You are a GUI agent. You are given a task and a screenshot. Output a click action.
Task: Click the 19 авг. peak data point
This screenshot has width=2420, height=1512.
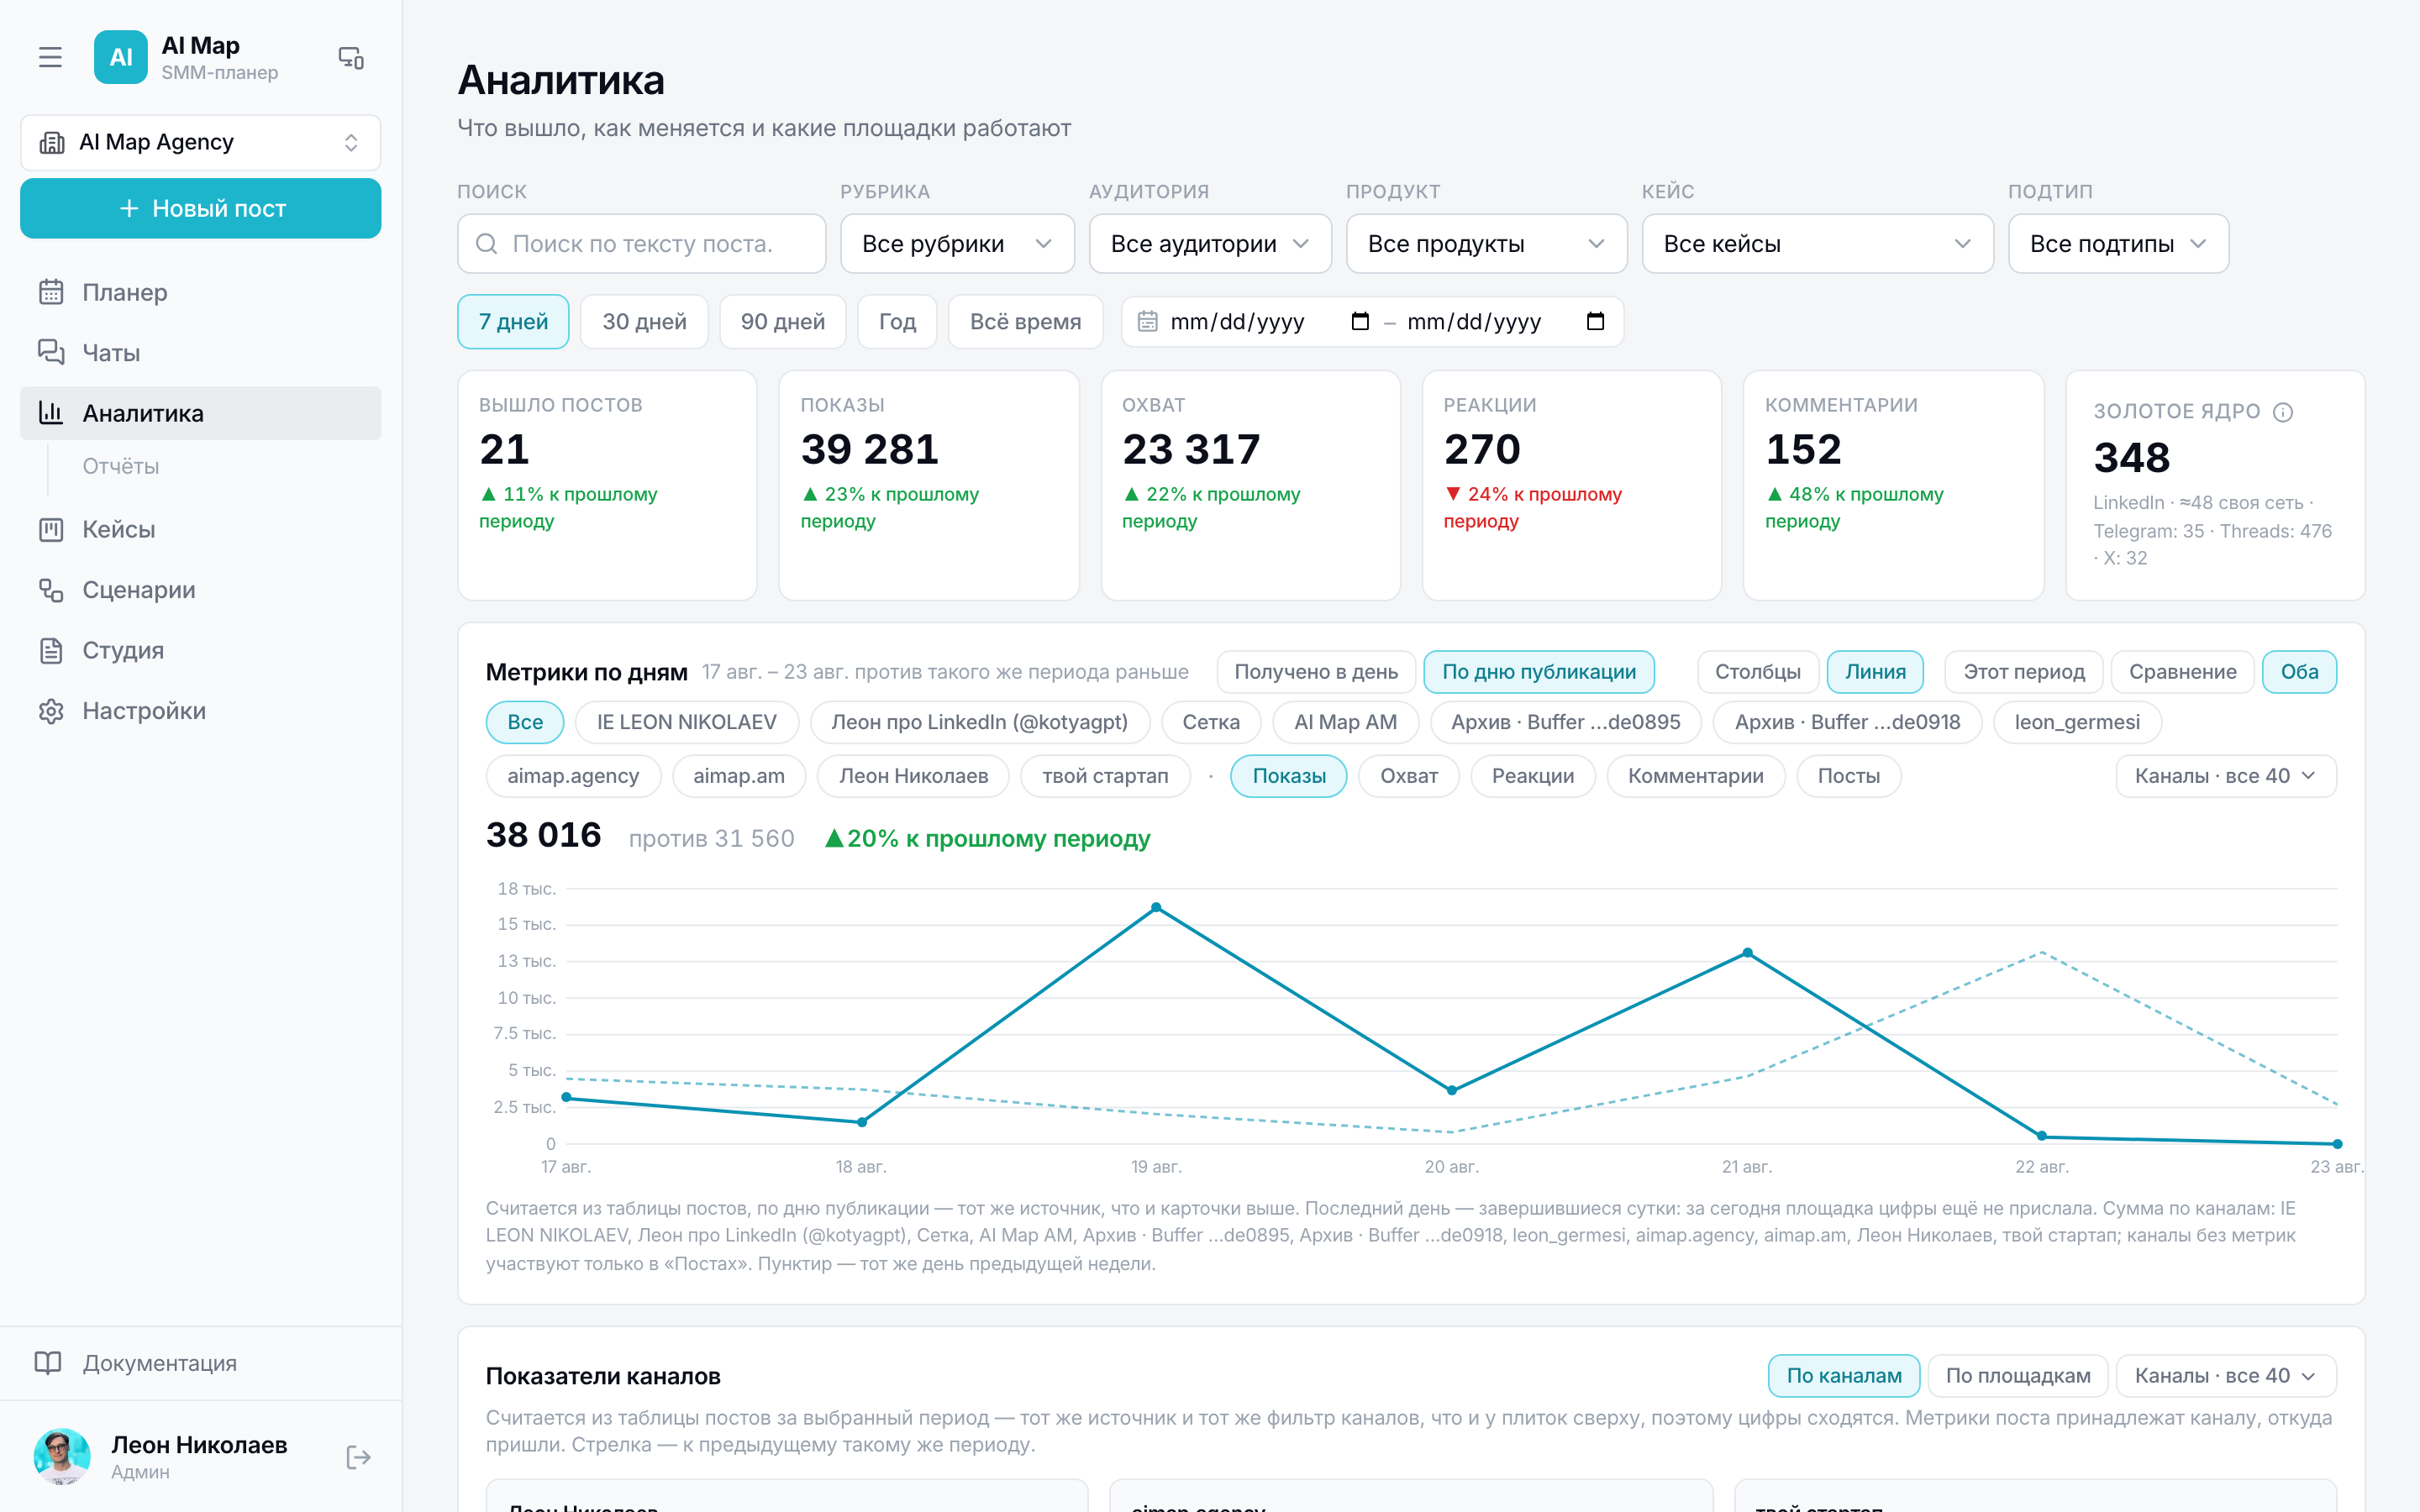[1156, 907]
